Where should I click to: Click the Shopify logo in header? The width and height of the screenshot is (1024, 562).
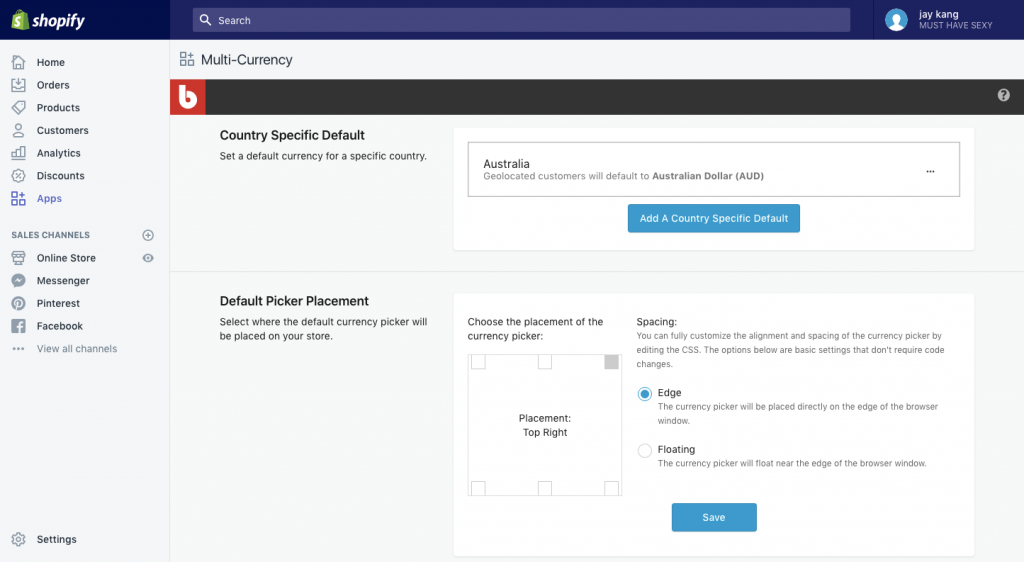coord(48,20)
